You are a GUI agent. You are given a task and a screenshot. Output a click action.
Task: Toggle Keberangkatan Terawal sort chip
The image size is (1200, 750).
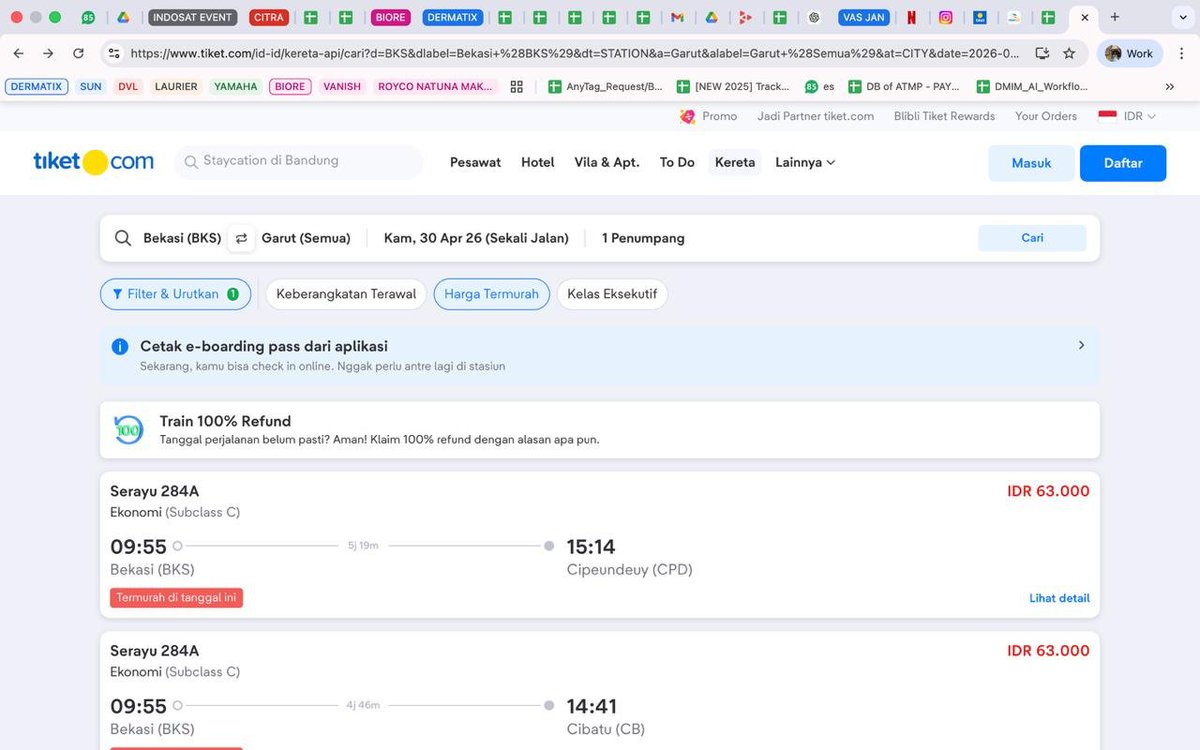[x=346, y=294]
